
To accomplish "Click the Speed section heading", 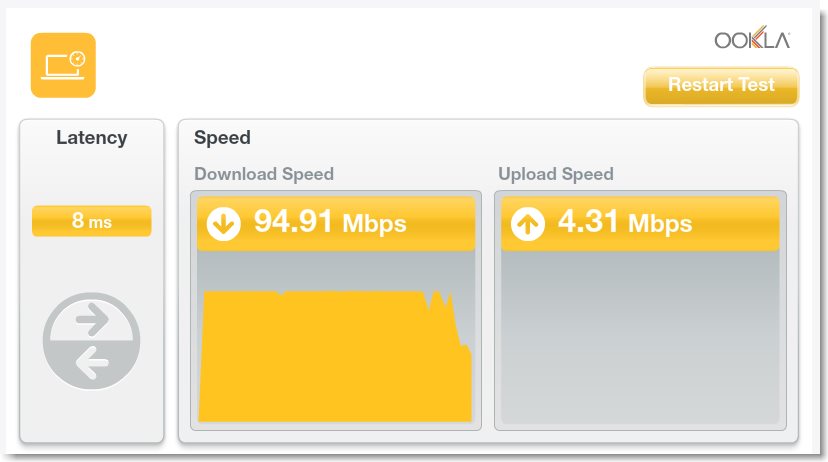I will click(x=222, y=138).
